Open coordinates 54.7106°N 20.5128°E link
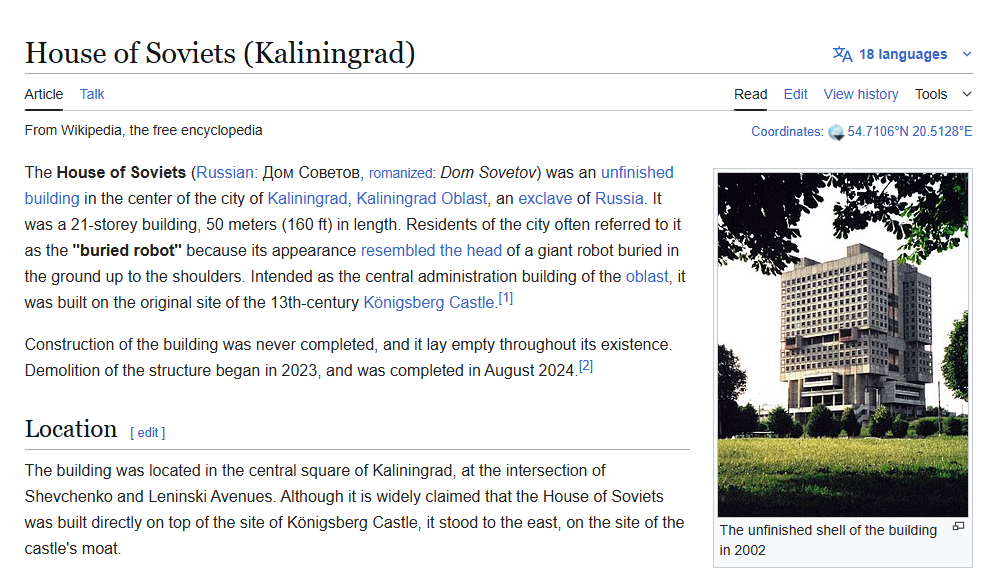 (909, 131)
